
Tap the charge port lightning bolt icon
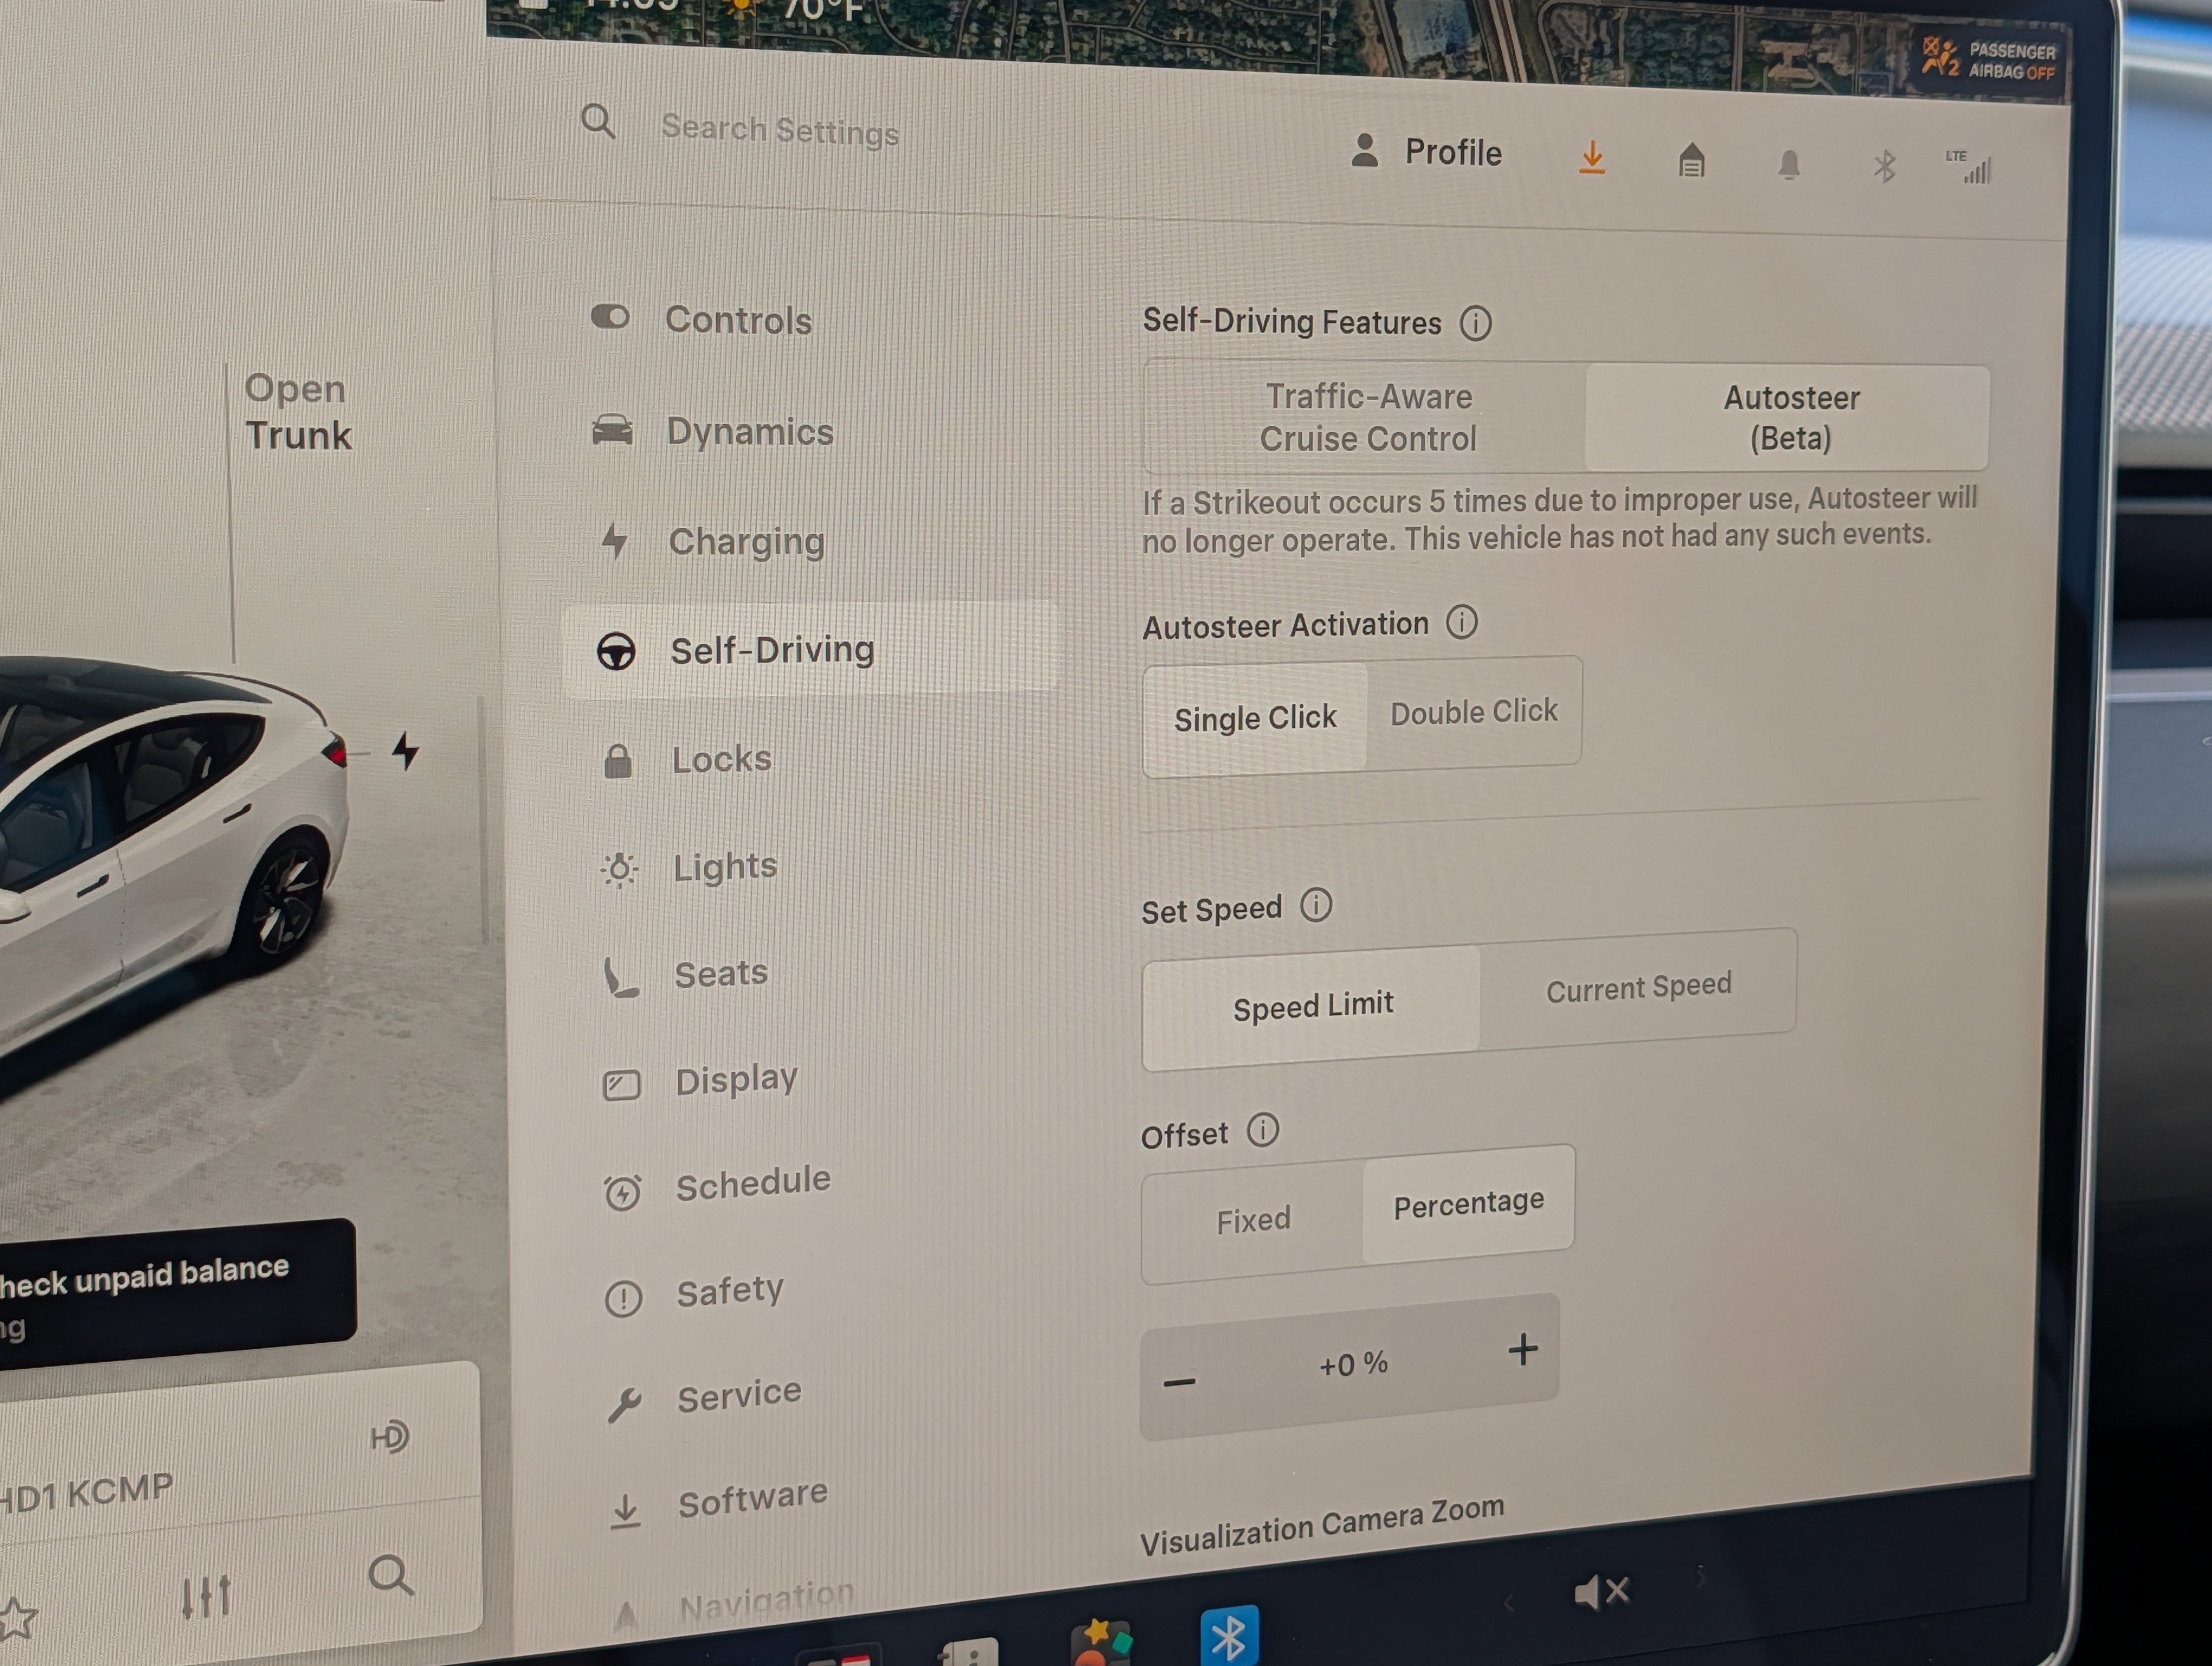tap(405, 750)
